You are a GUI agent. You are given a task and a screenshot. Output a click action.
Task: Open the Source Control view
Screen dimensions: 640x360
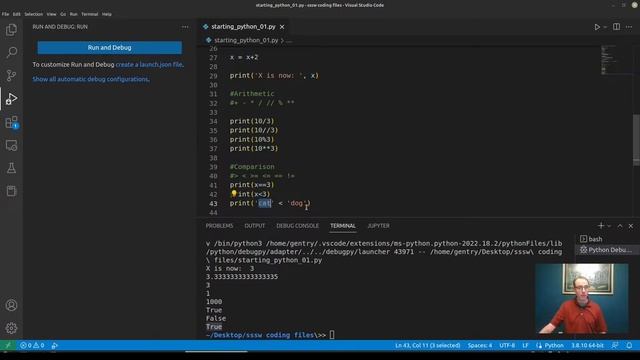[11, 76]
